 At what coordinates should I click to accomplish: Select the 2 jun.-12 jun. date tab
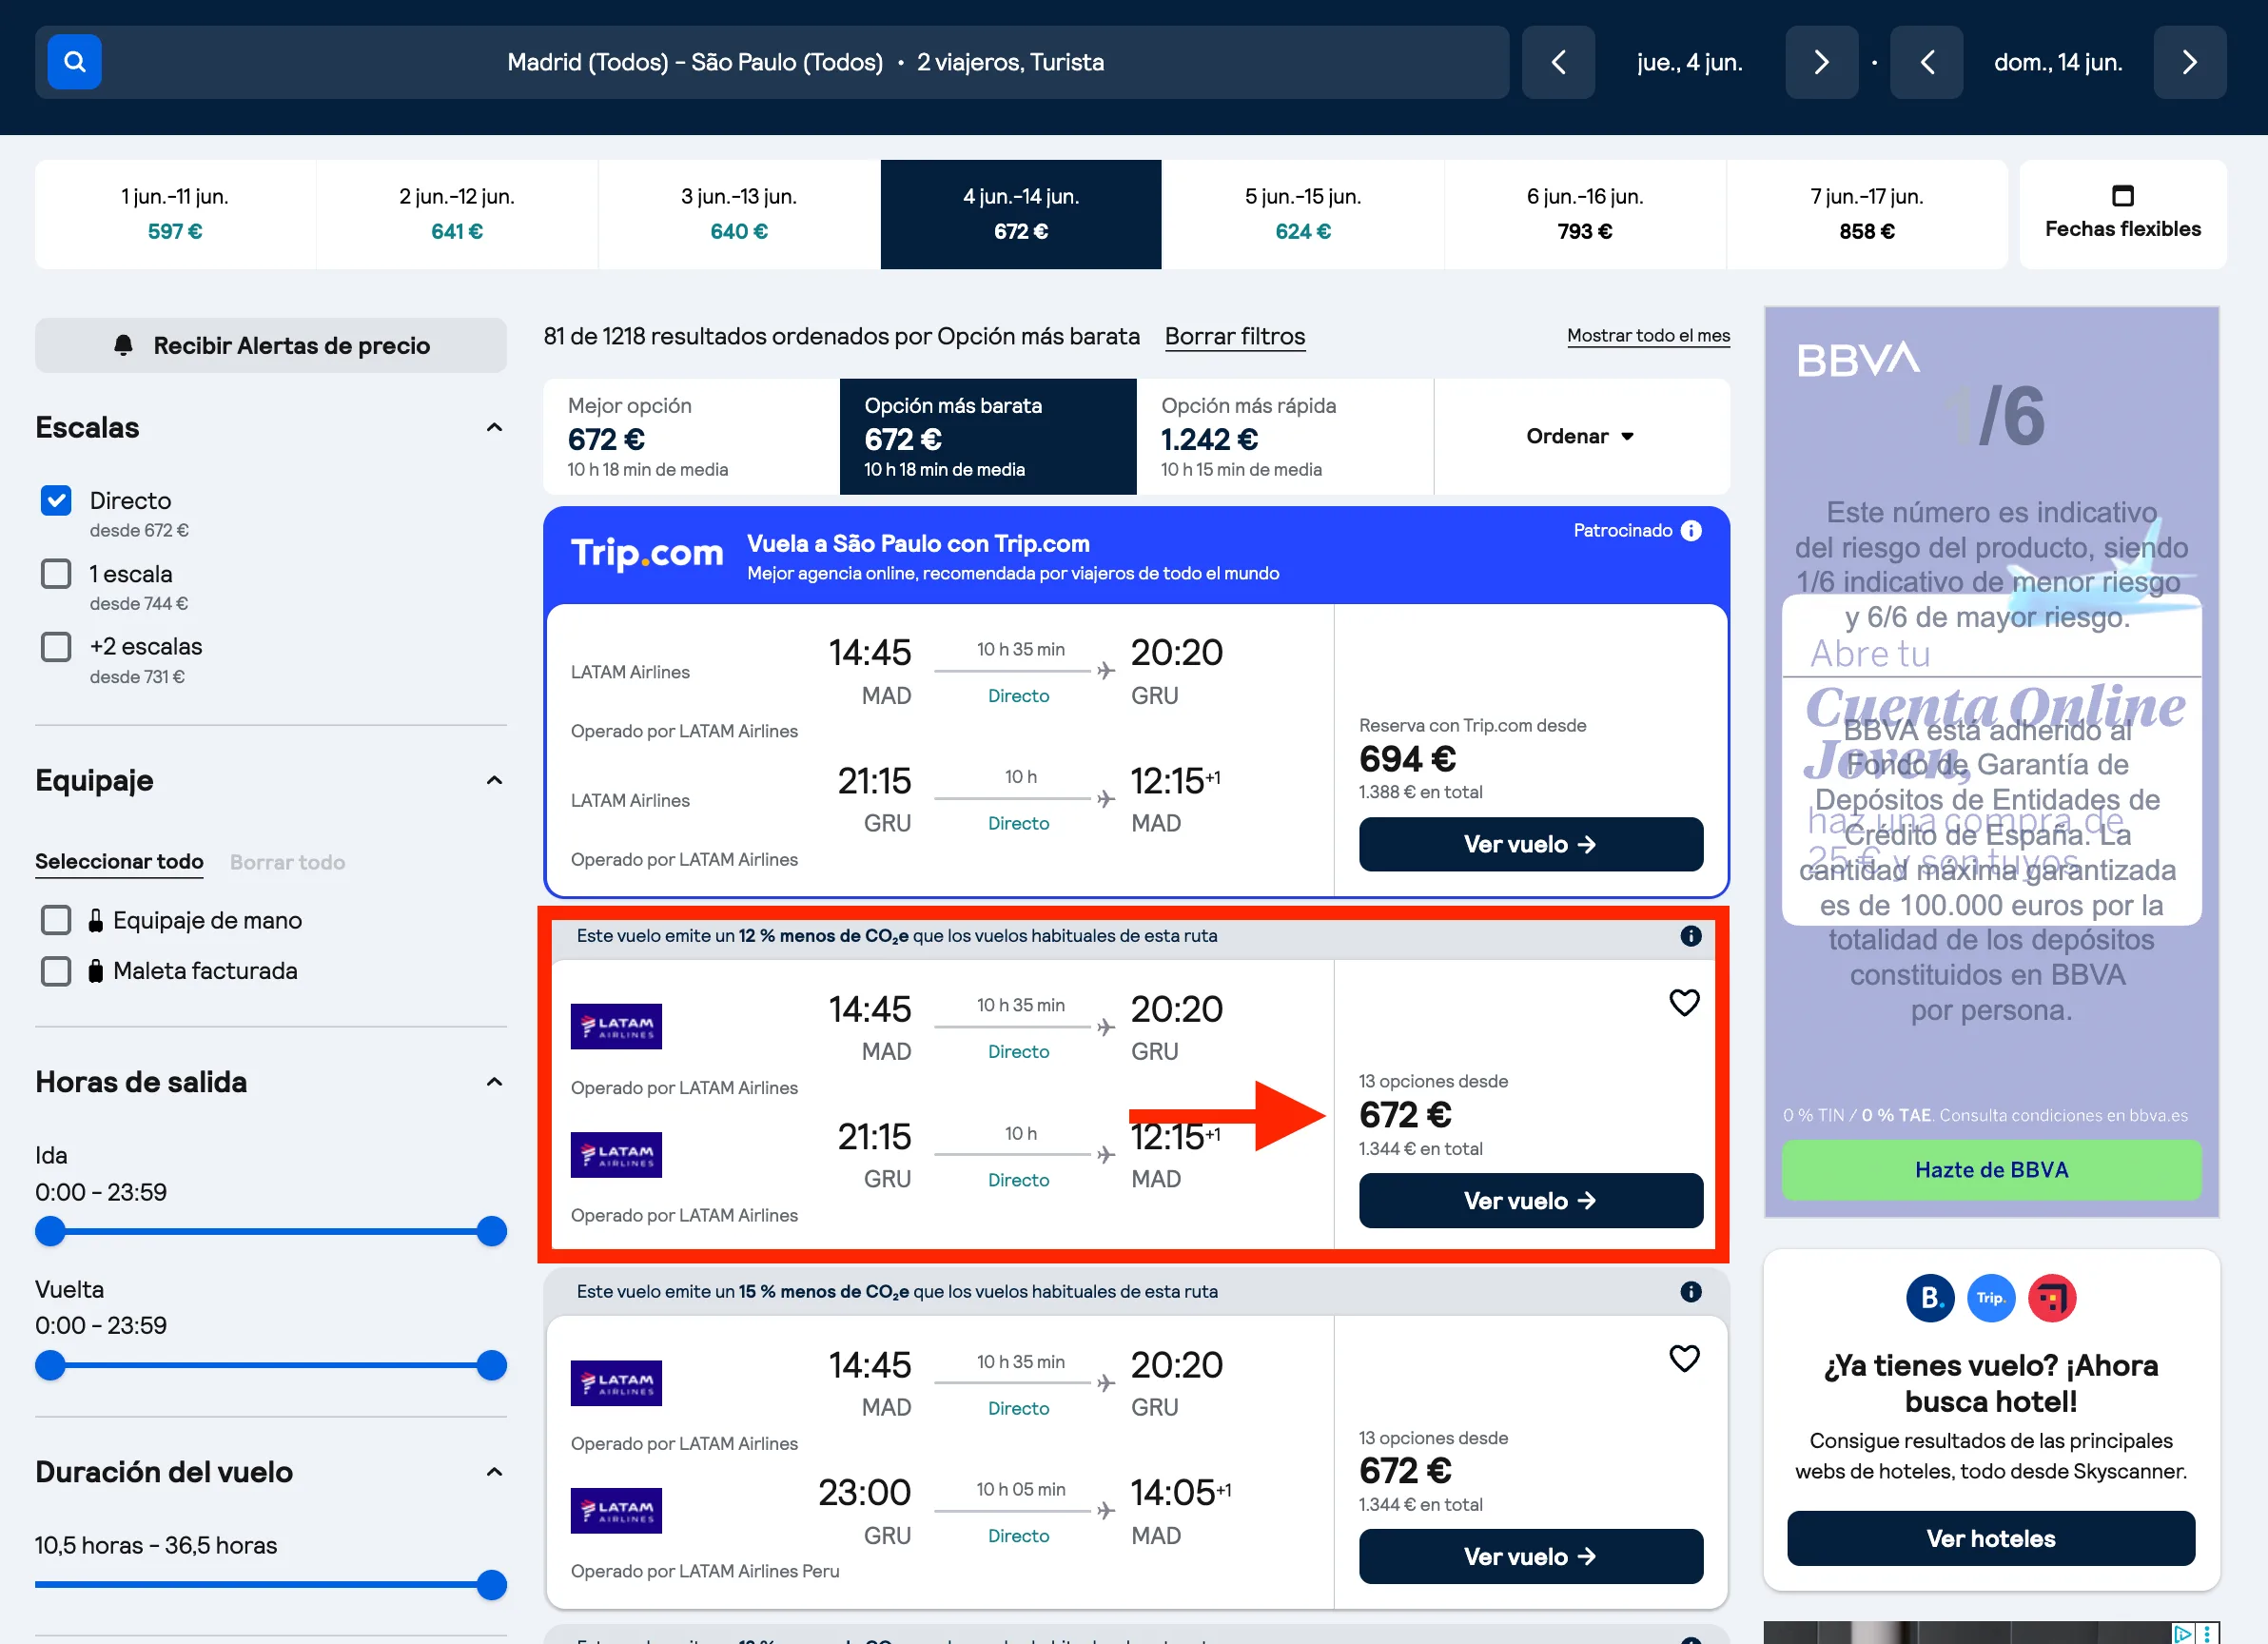click(x=457, y=214)
